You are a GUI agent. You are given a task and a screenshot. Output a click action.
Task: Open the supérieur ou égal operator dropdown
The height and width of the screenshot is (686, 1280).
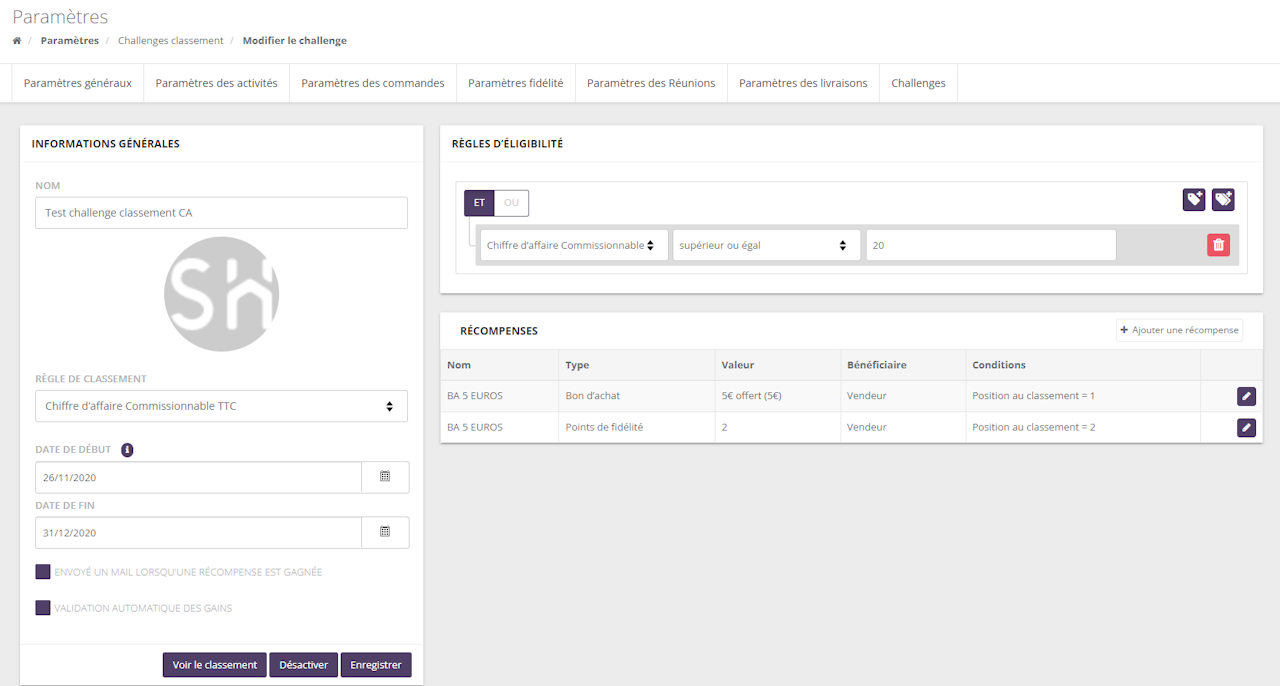point(765,245)
